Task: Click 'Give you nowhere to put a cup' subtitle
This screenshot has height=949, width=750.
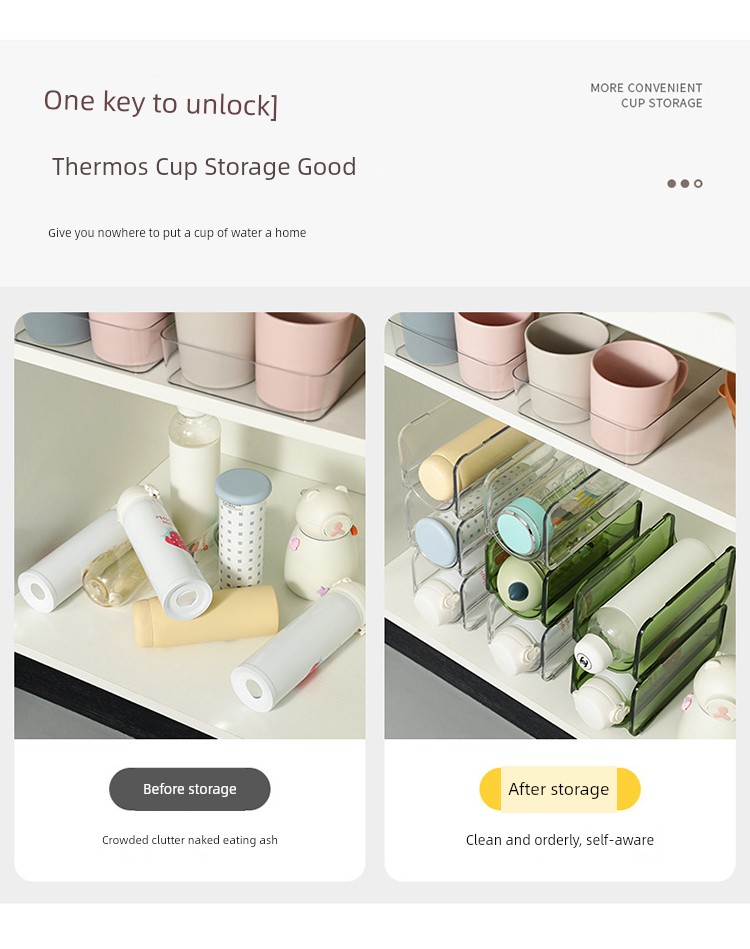Action: [x=177, y=232]
